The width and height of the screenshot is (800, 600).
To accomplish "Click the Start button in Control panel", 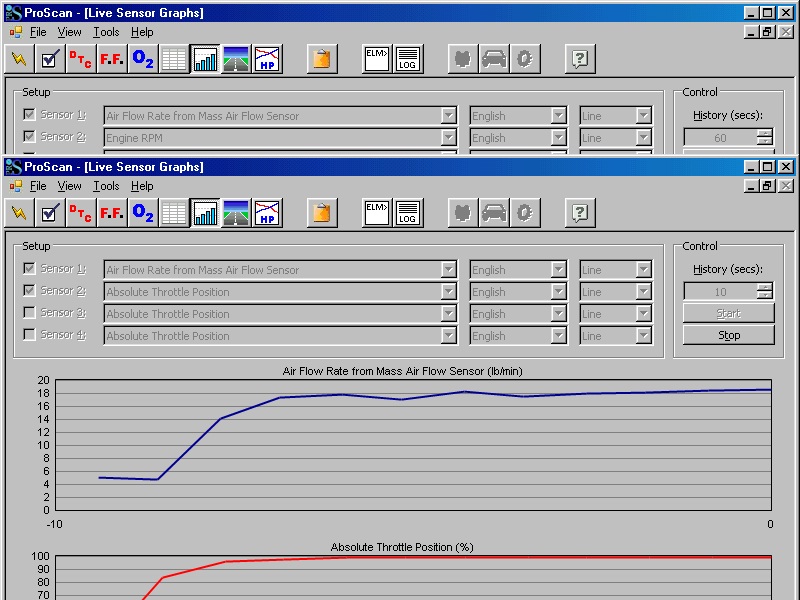I will 728,313.
